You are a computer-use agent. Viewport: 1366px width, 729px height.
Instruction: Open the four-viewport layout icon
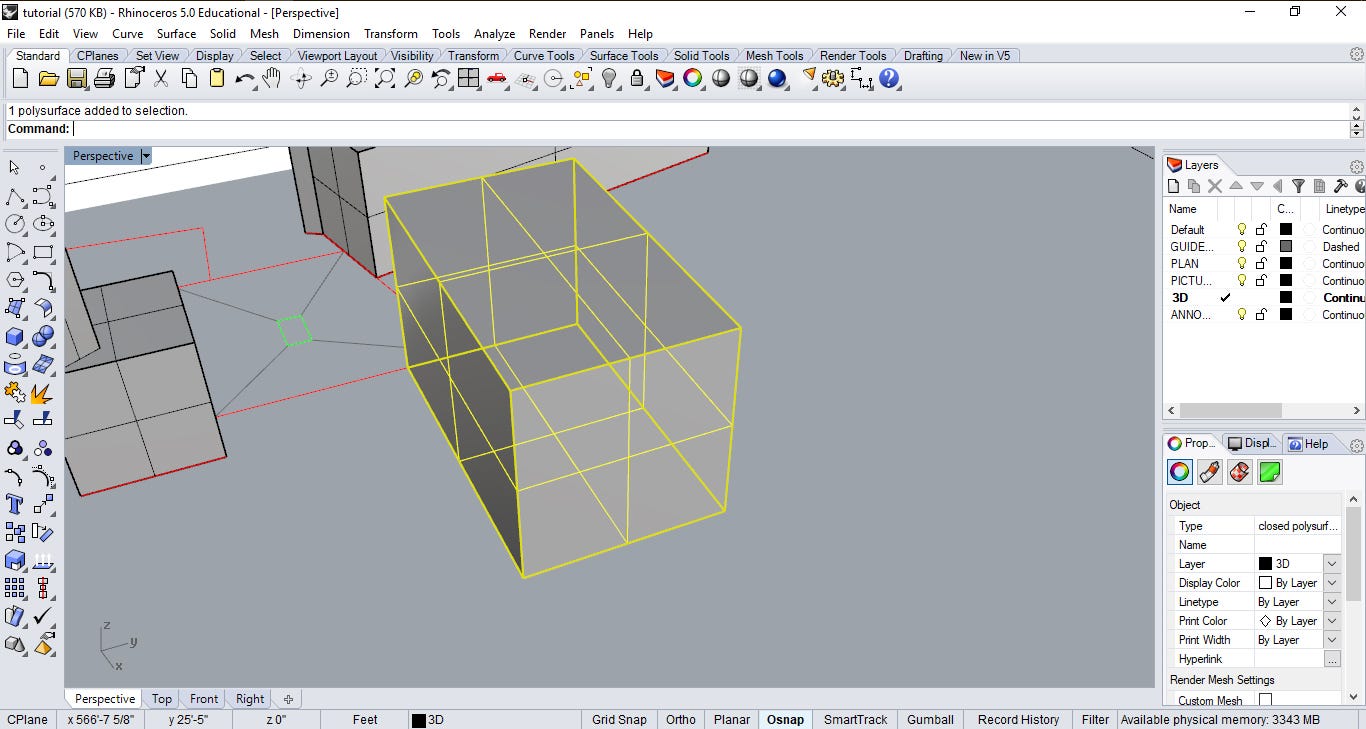point(469,79)
